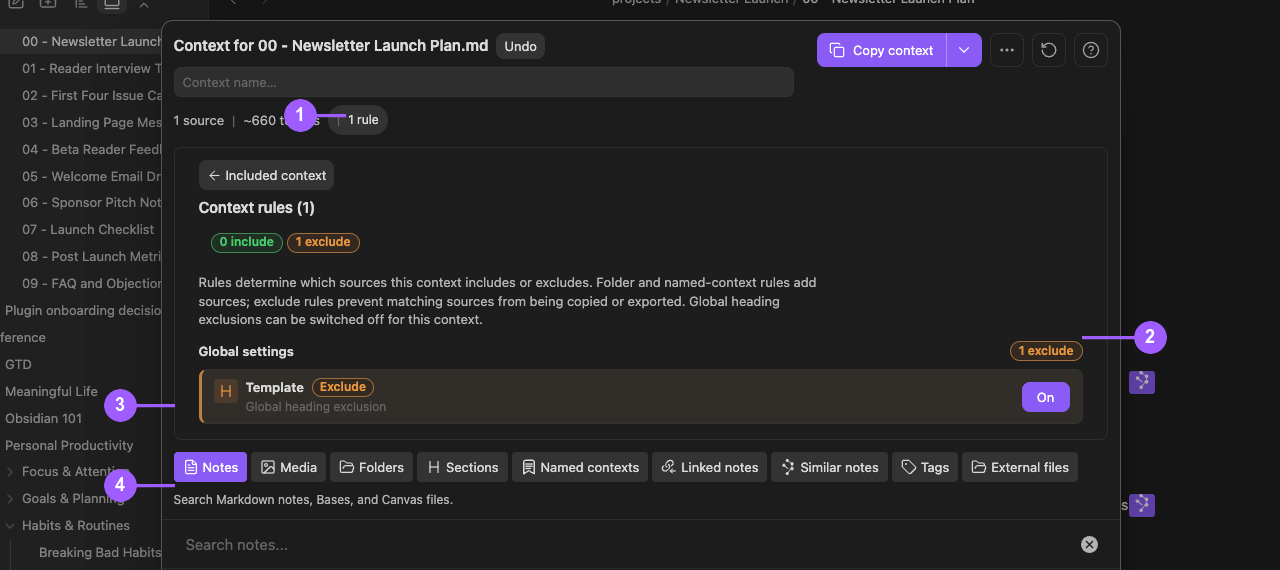Switch to the Folders tab
This screenshot has width=1280, height=570.
pos(371,467)
